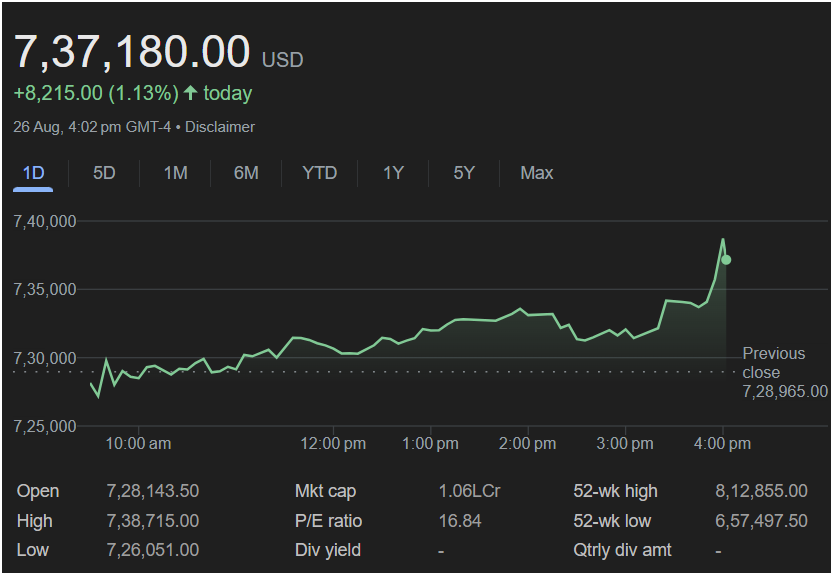
Task: Click the Low value 7,26,051.00
Action: point(152,550)
